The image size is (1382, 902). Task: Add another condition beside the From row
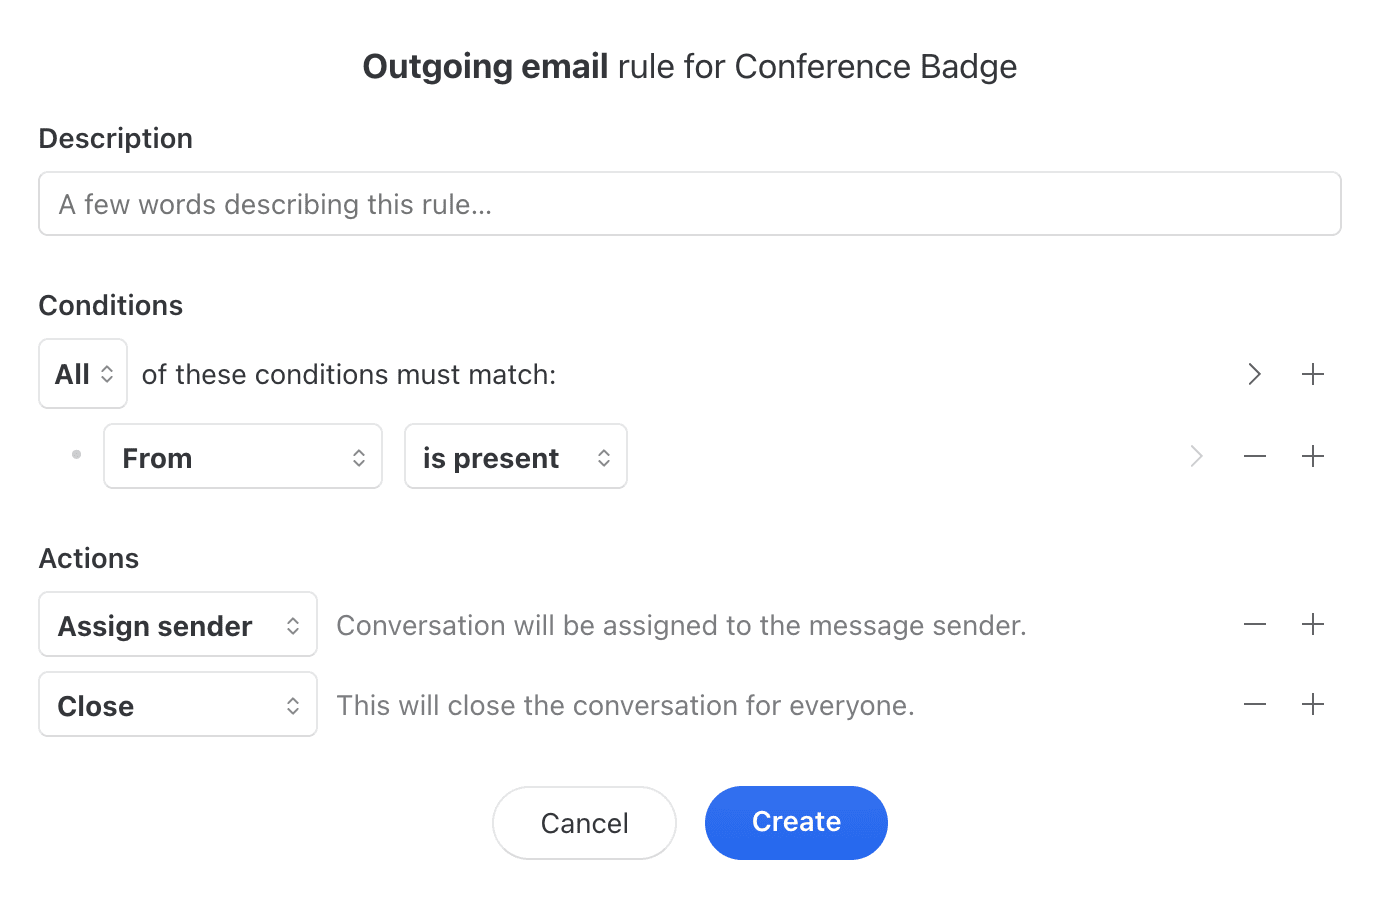(1313, 456)
